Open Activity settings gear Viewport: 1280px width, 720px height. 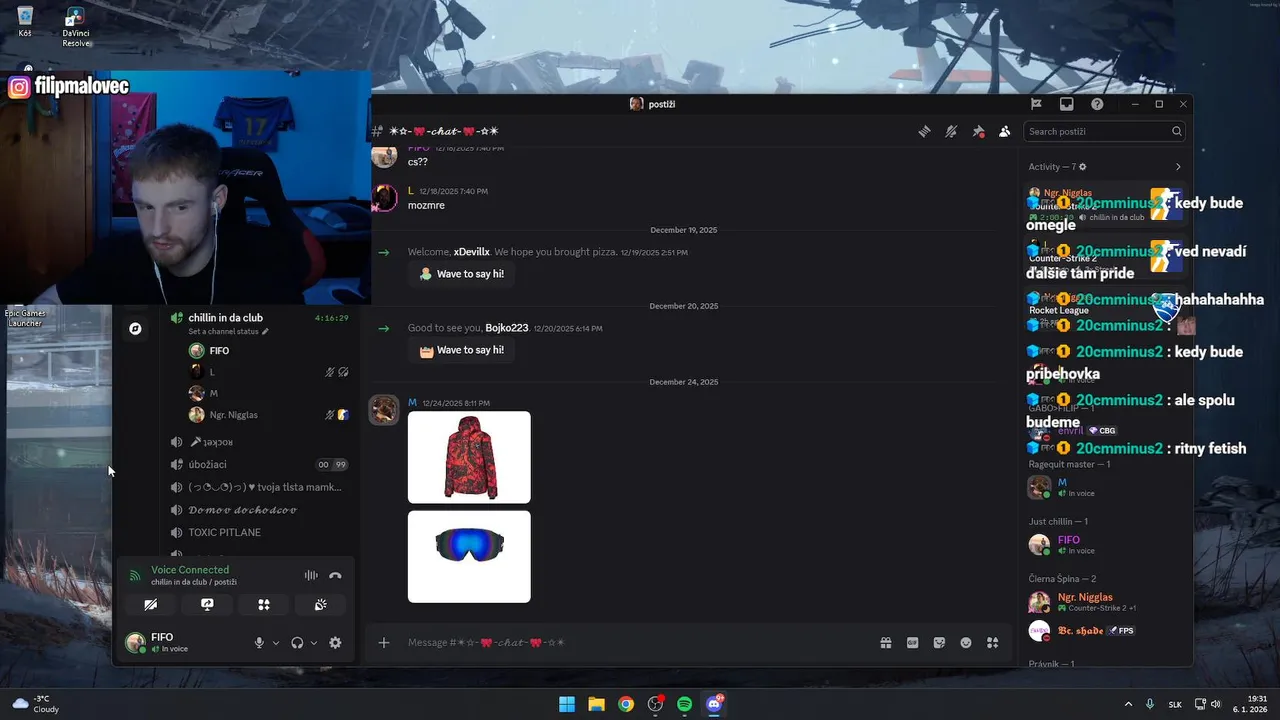[x=1082, y=167]
